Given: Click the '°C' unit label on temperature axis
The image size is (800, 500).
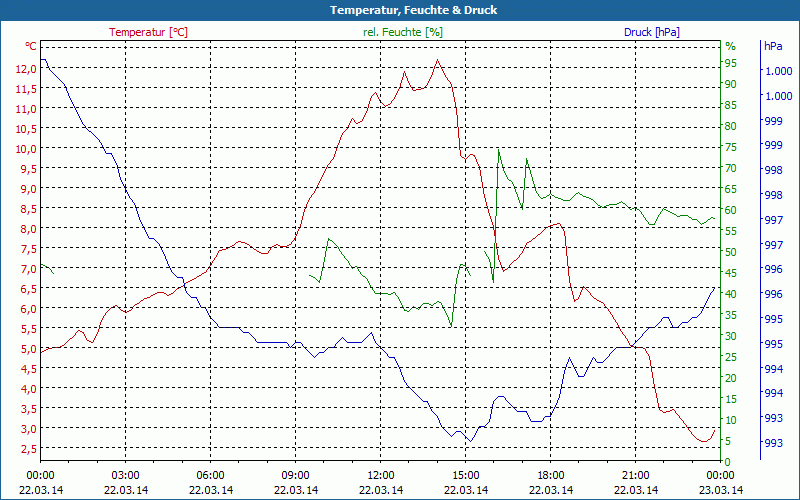Looking at the screenshot, I should tap(31, 46).
